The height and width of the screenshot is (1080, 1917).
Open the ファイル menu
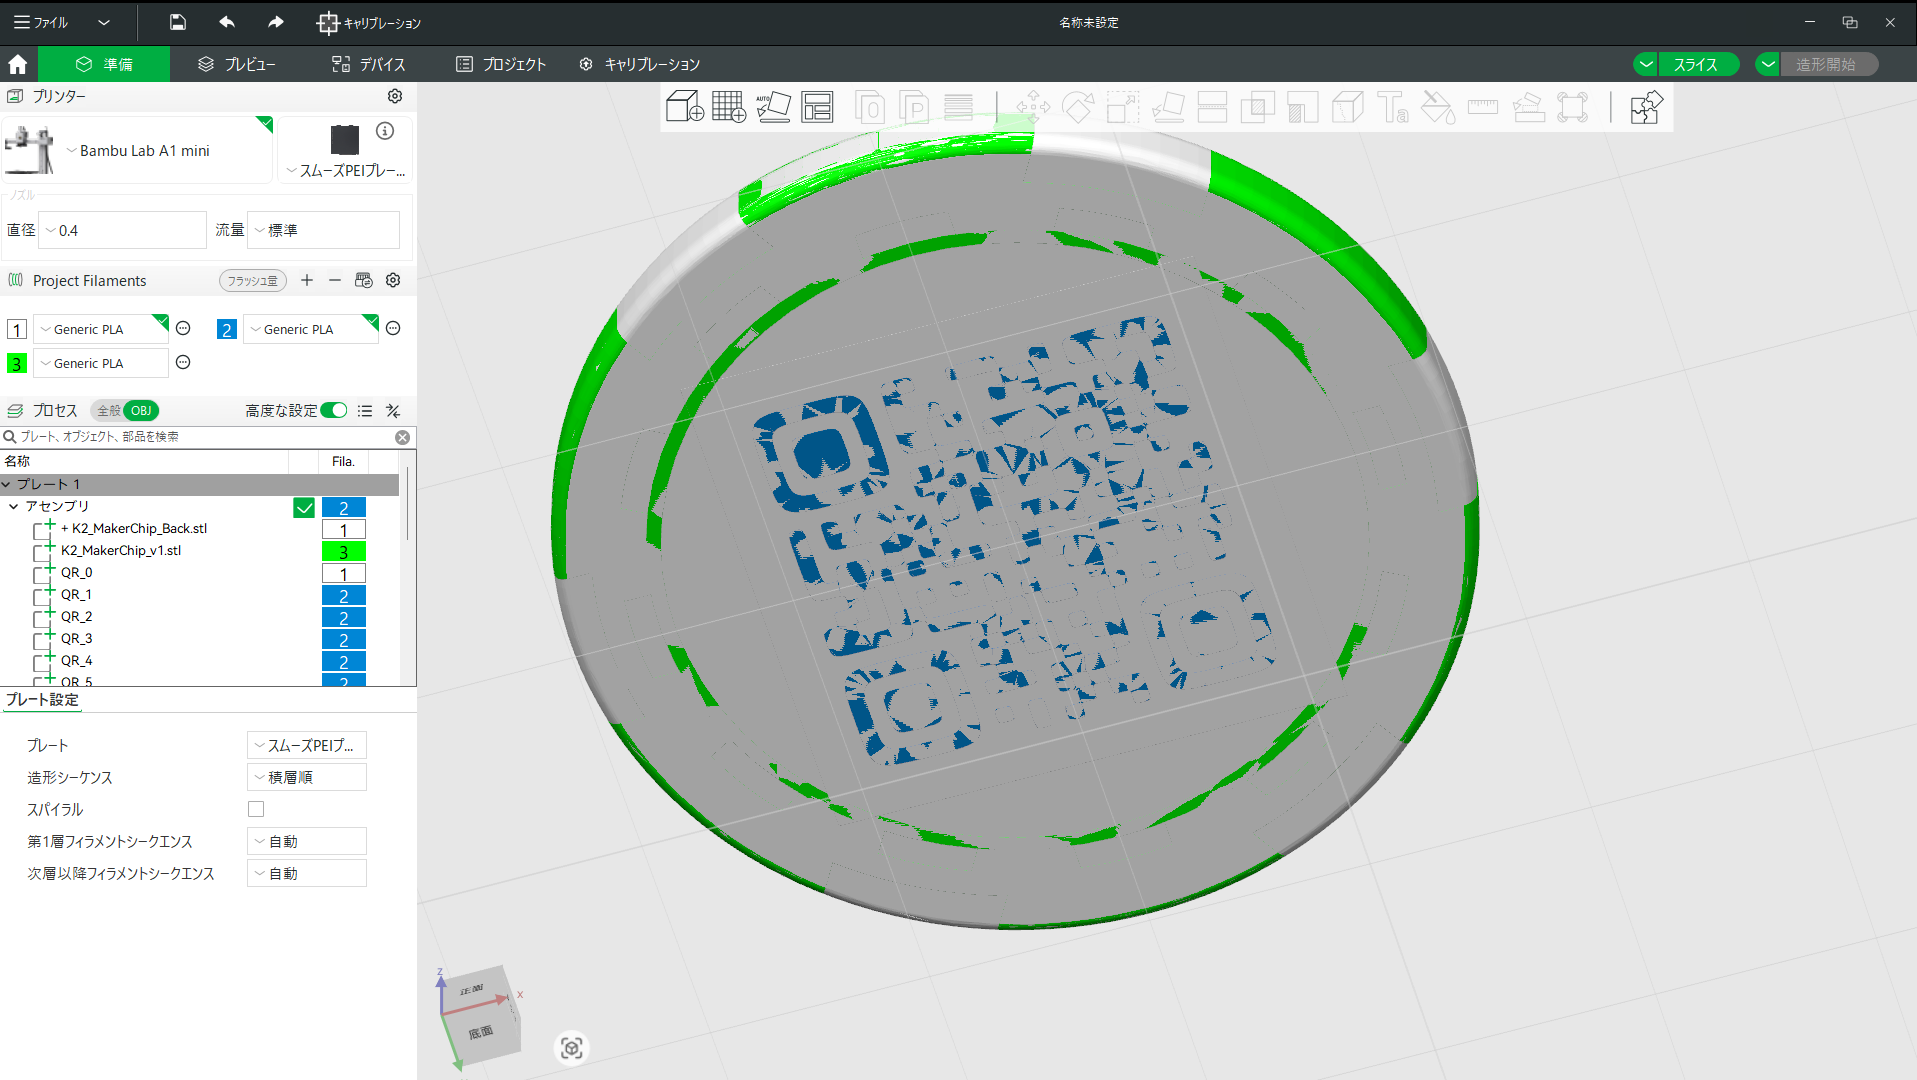click(x=42, y=22)
